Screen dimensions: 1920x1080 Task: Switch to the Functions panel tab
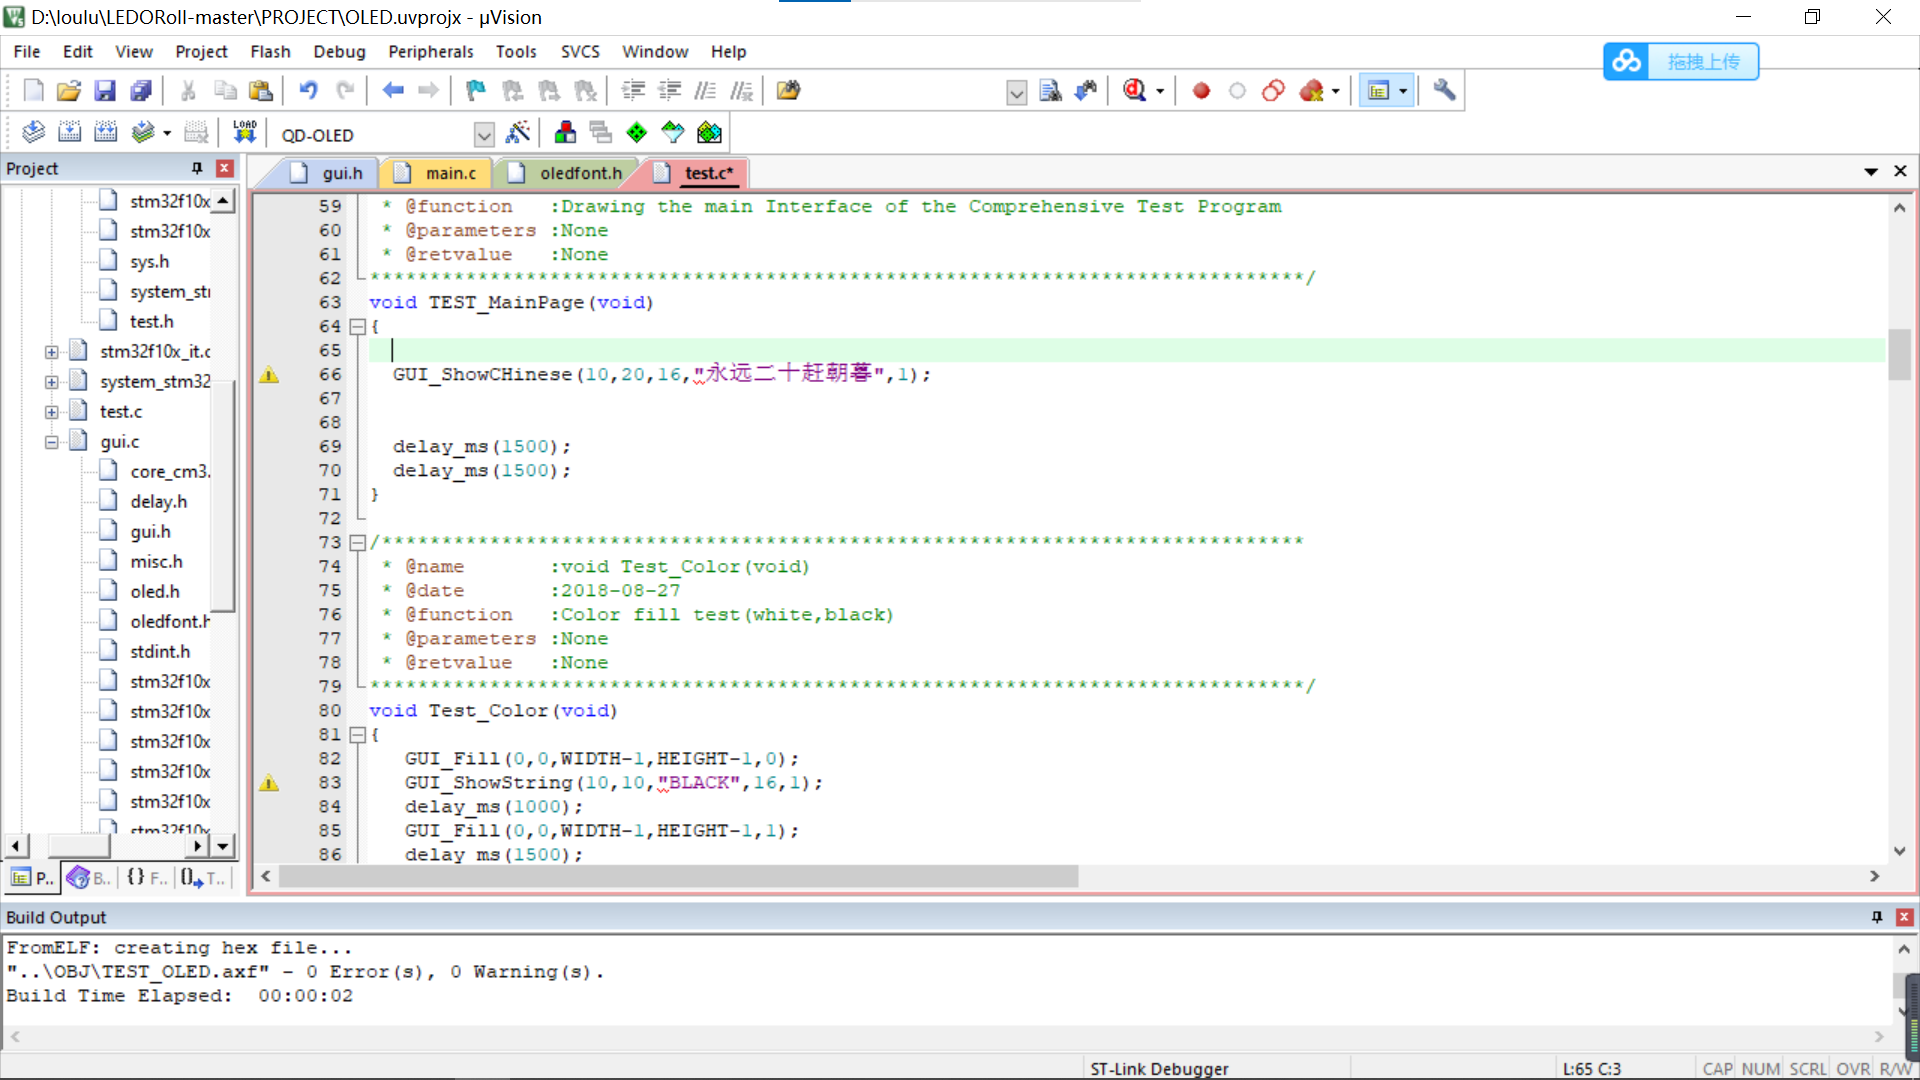146,878
